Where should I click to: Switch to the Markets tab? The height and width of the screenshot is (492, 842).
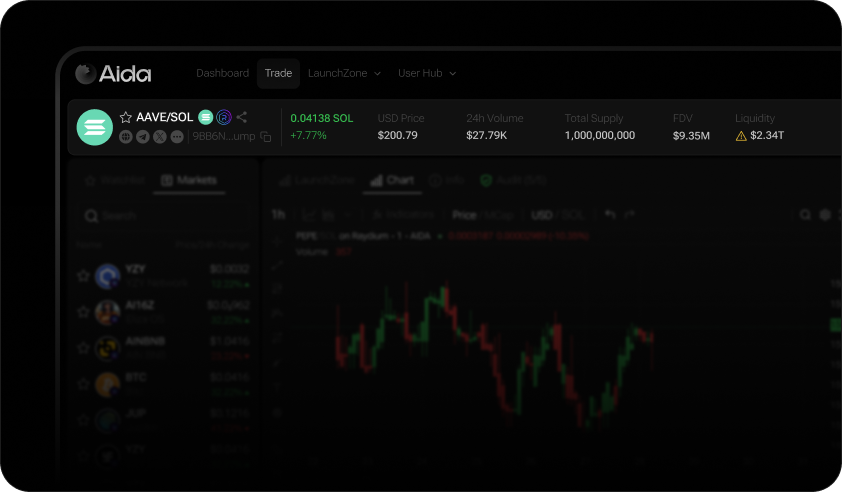click(x=189, y=180)
